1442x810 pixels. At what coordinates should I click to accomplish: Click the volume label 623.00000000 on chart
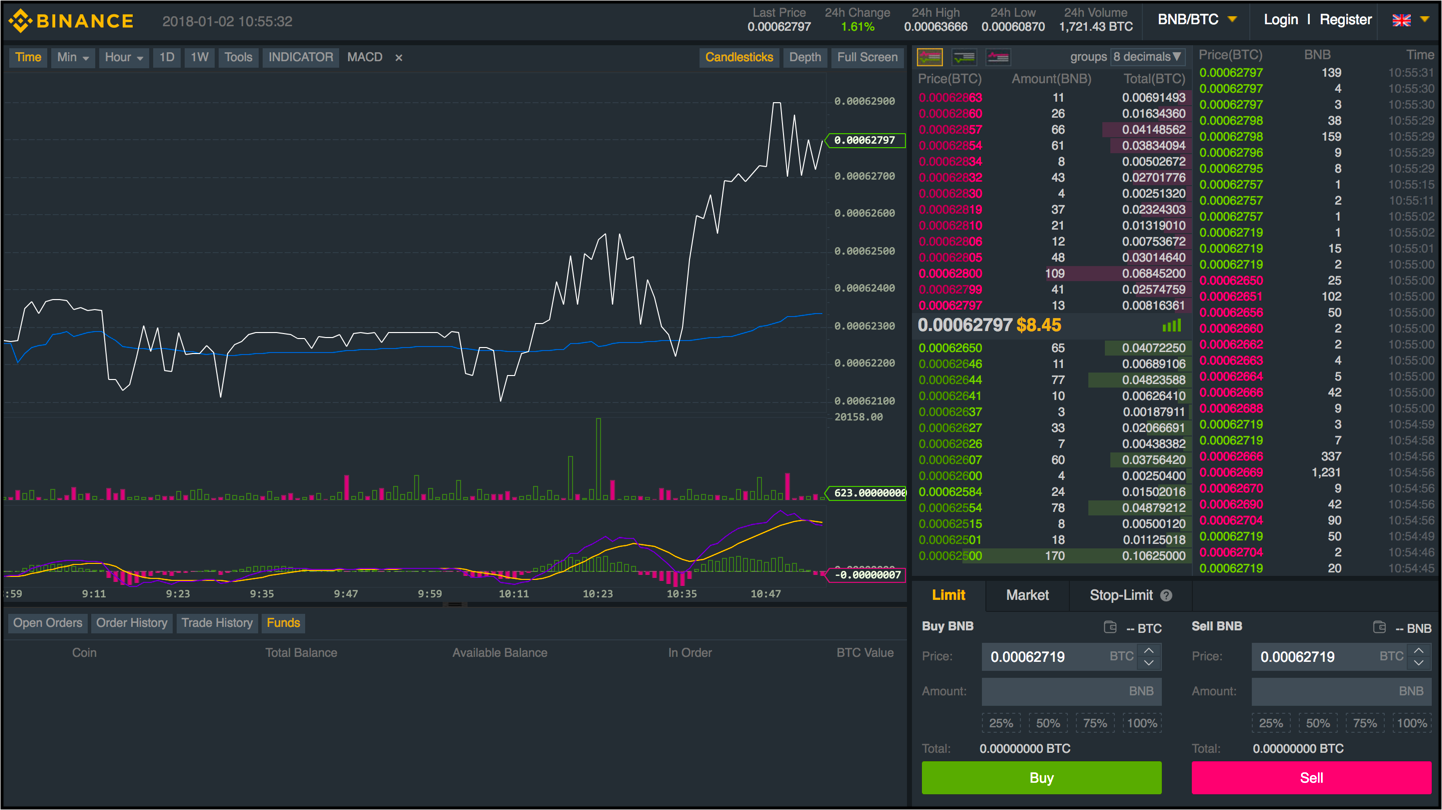(x=866, y=493)
